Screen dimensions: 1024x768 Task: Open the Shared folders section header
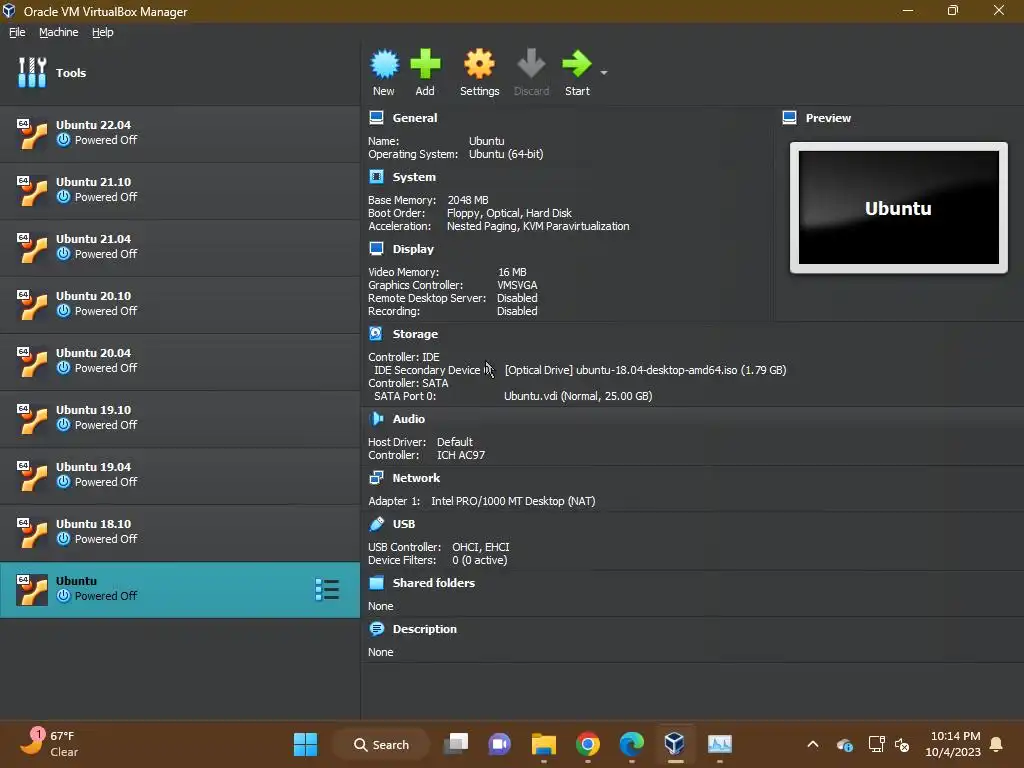coord(434,583)
